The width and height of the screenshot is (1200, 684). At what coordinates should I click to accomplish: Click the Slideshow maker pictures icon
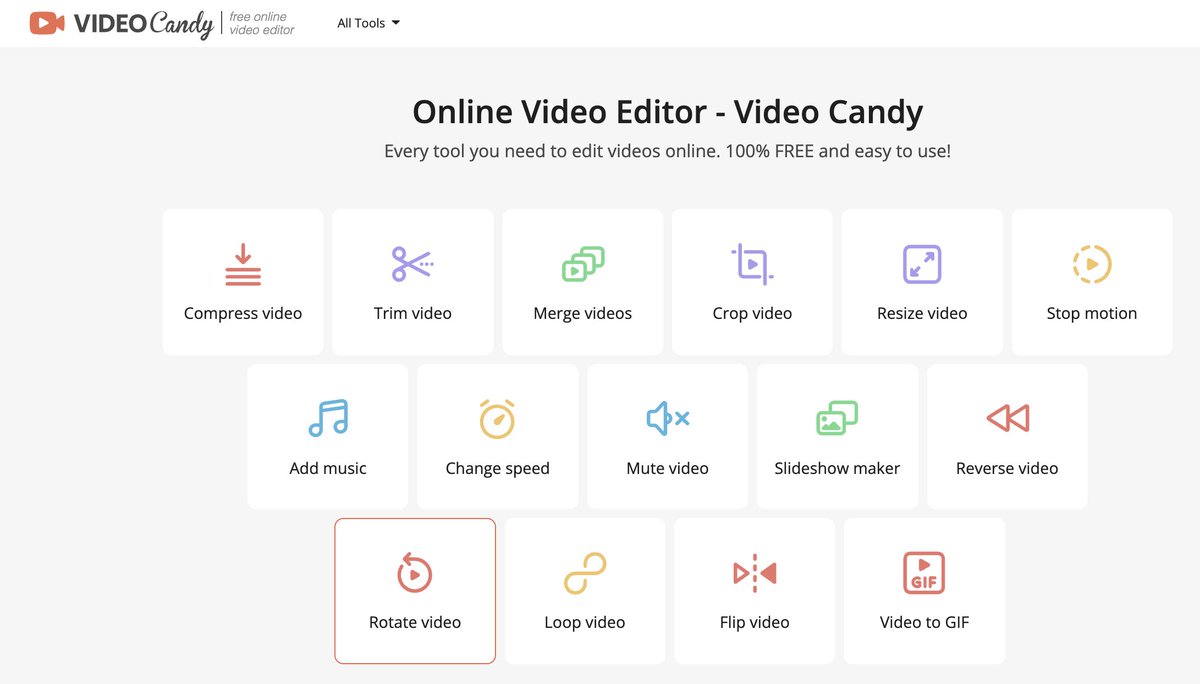837,418
